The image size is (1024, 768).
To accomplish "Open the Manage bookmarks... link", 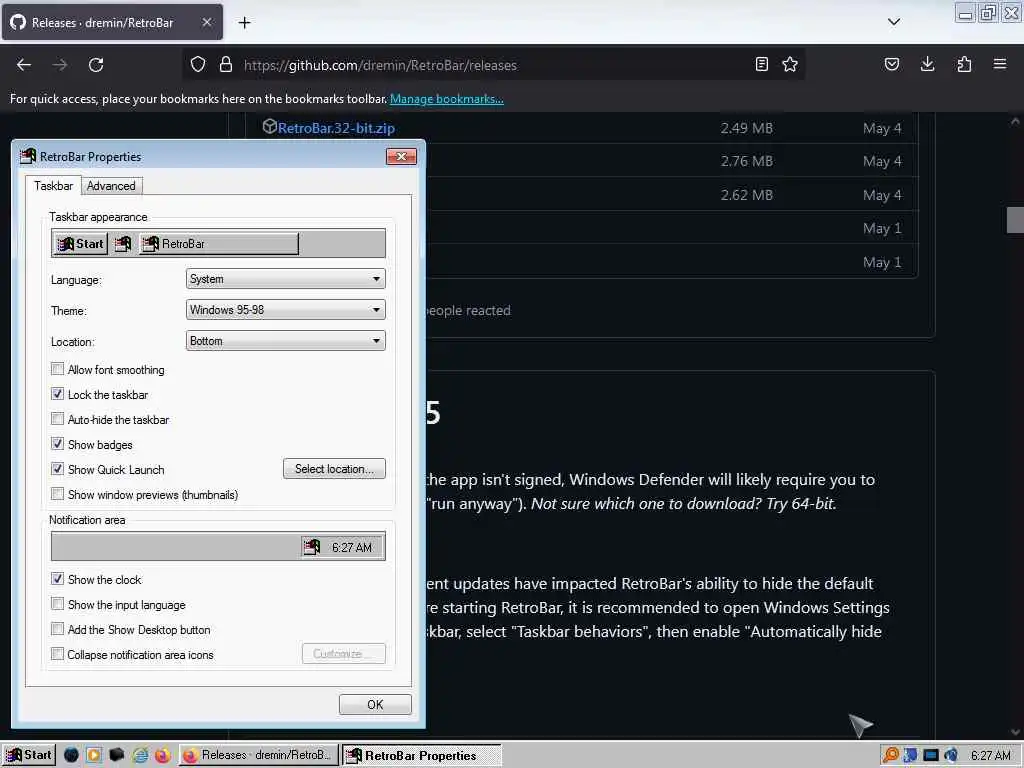I will (447, 99).
